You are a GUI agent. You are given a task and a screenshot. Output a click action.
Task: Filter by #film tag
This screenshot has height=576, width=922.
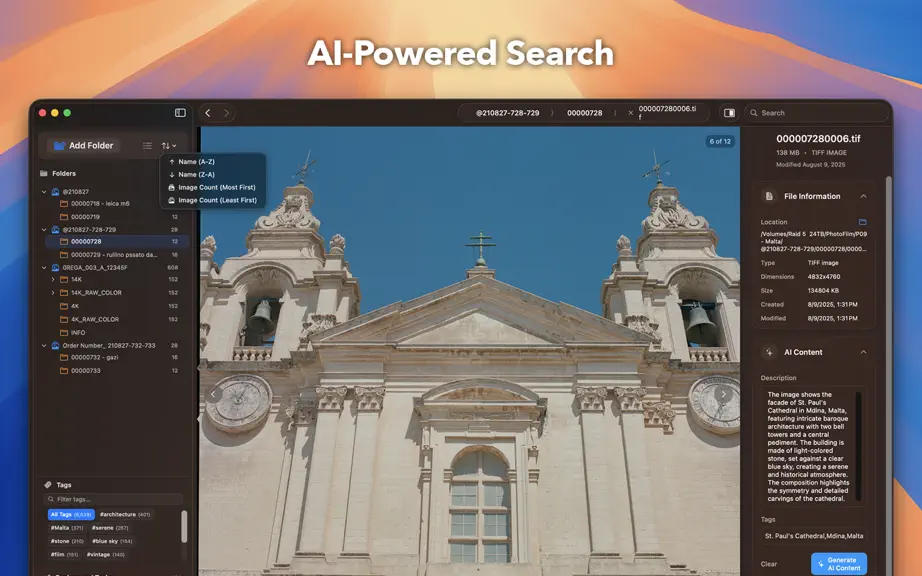click(65, 554)
